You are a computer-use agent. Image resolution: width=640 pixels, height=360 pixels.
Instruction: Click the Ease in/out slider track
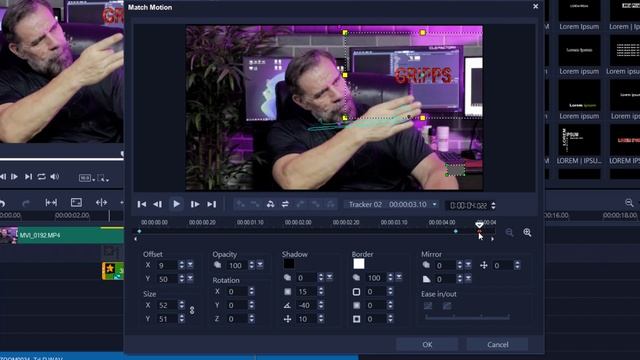tap(467, 317)
